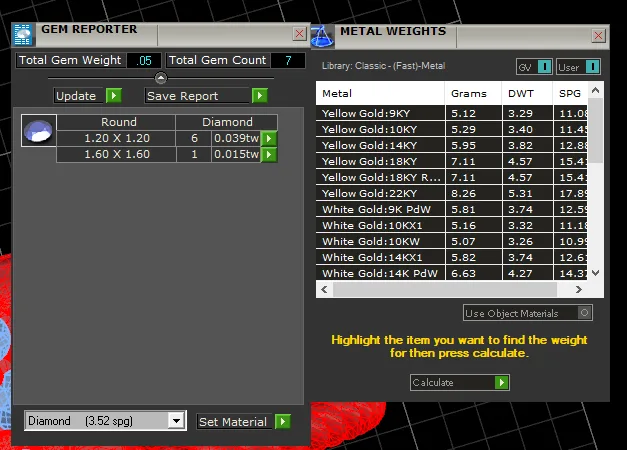Image resolution: width=627 pixels, height=450 pixels.
Task: Sort by the SPG column header
Action: [x=570, y=93]
